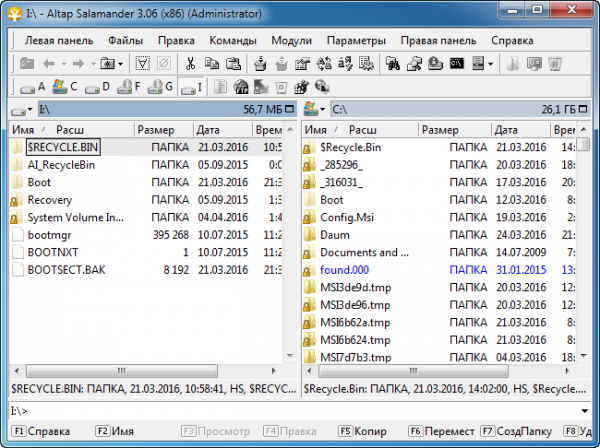This screenshot has height=448, width=600.
Task: Click the Select files triangle icon
Action: [142, 64]
